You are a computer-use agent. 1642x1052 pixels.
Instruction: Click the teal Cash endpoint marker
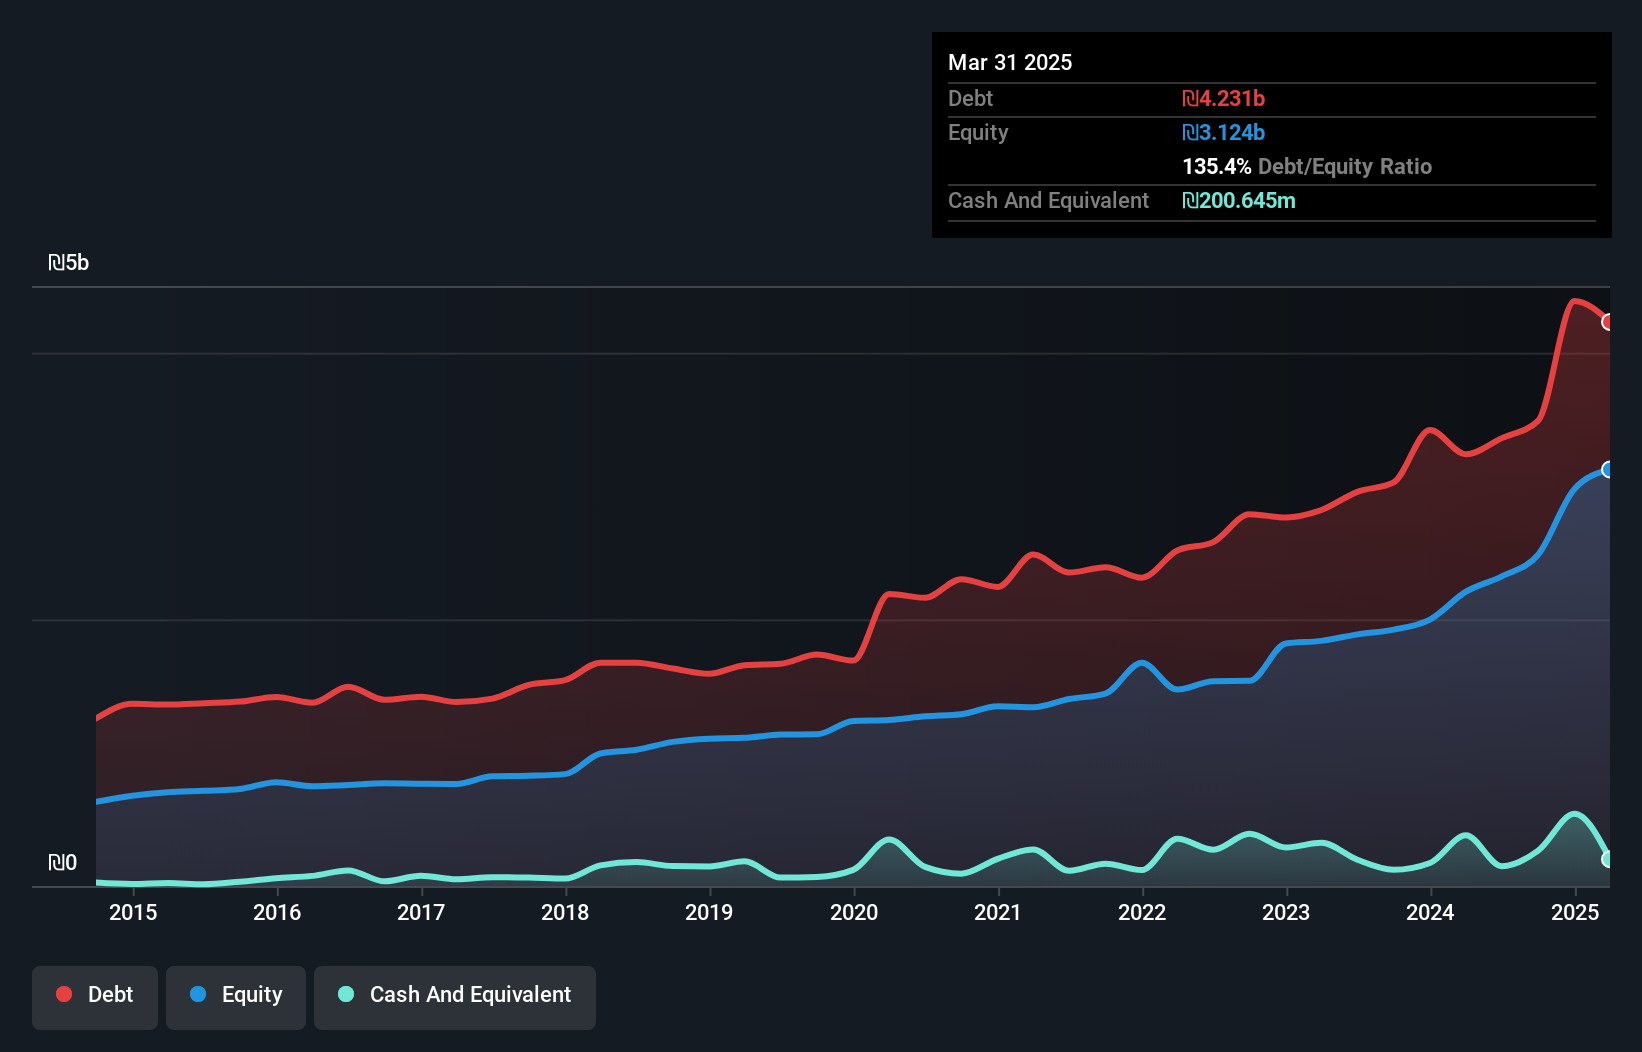pos(1607,859)
